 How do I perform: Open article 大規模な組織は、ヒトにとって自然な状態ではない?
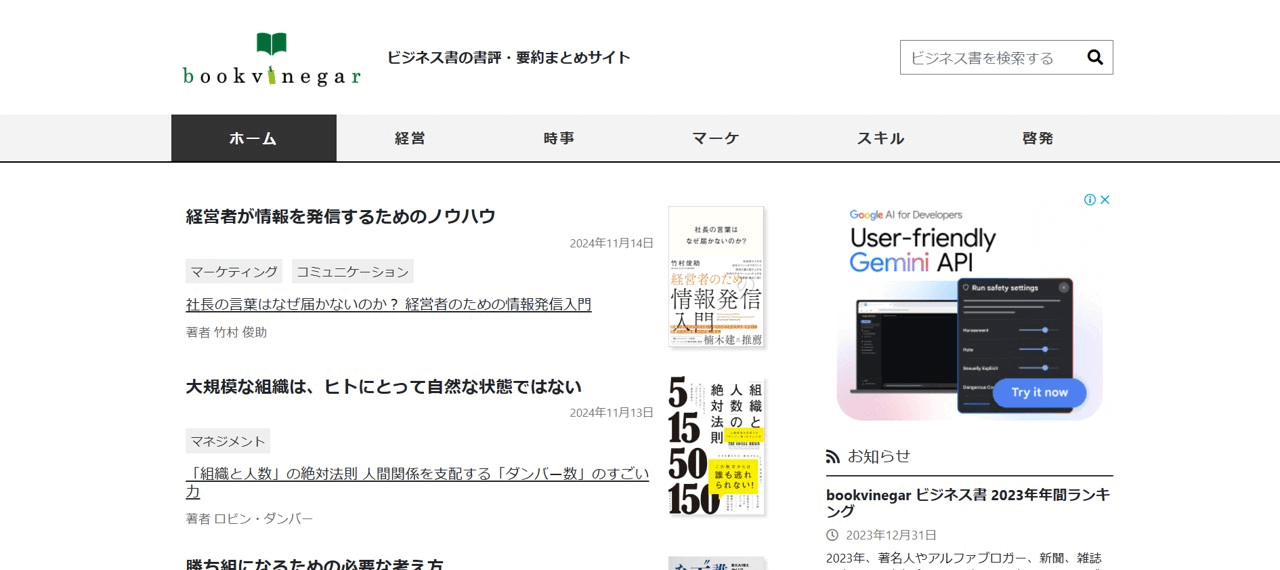point(384,386)
